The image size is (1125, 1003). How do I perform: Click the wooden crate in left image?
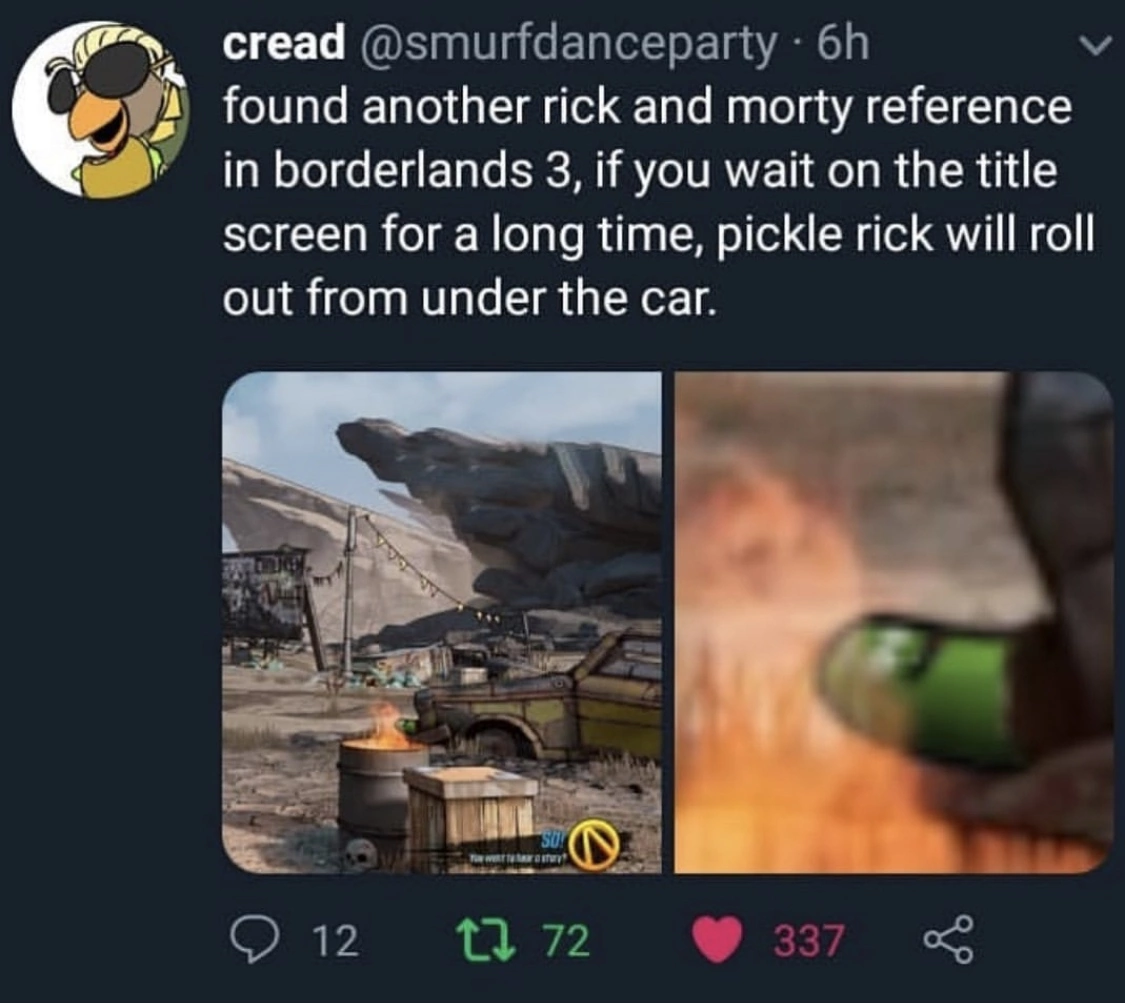click(x=471, y=814)
